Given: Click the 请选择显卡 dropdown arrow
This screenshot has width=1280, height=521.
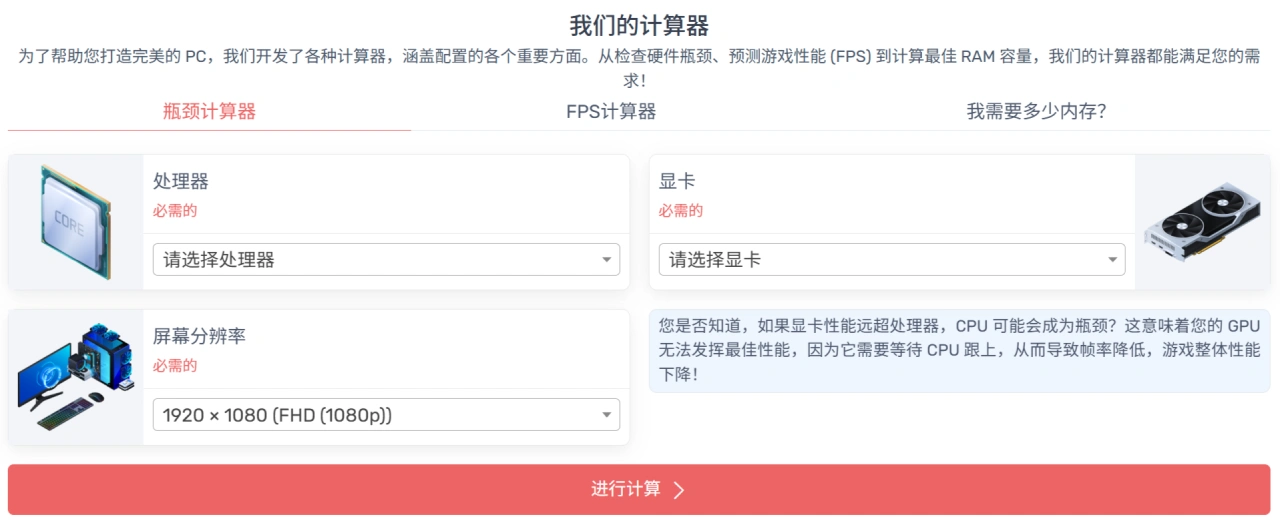Looking at the screenshot, I should [1112, 260].
